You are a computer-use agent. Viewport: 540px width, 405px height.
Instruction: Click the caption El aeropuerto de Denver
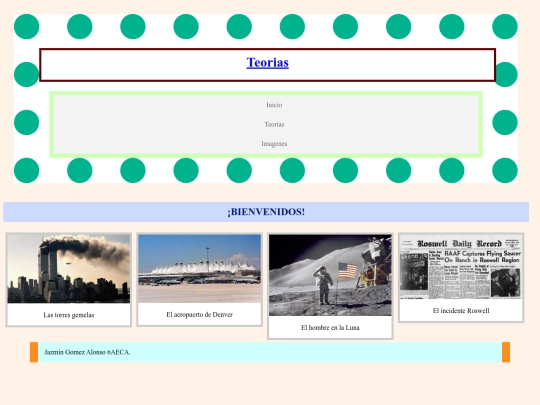pyautogui.click(x=199, y=315)
